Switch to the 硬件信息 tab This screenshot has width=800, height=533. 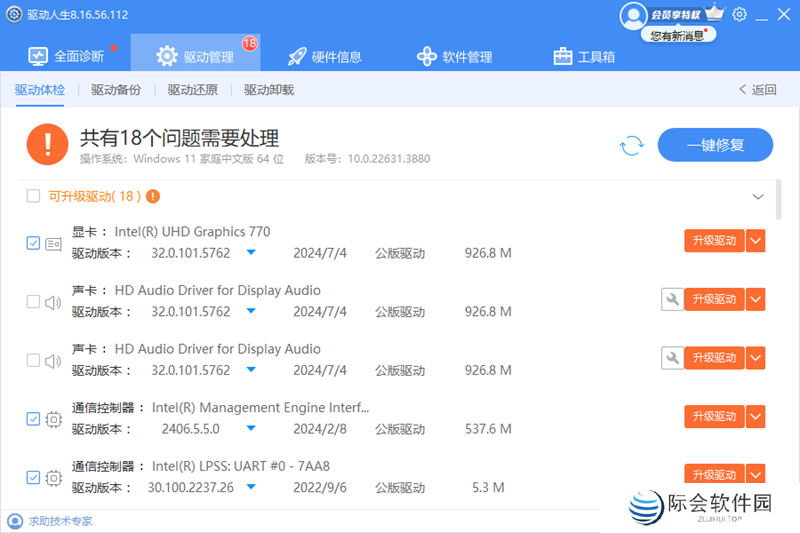click(x=324, y=56)
